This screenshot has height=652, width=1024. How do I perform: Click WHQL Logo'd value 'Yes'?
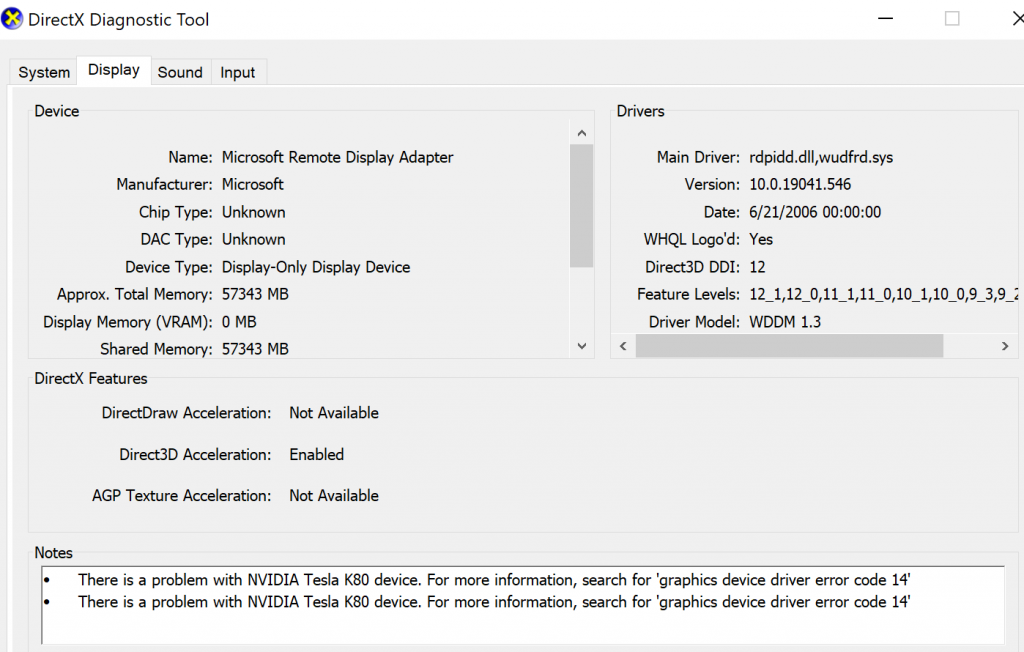761,240
